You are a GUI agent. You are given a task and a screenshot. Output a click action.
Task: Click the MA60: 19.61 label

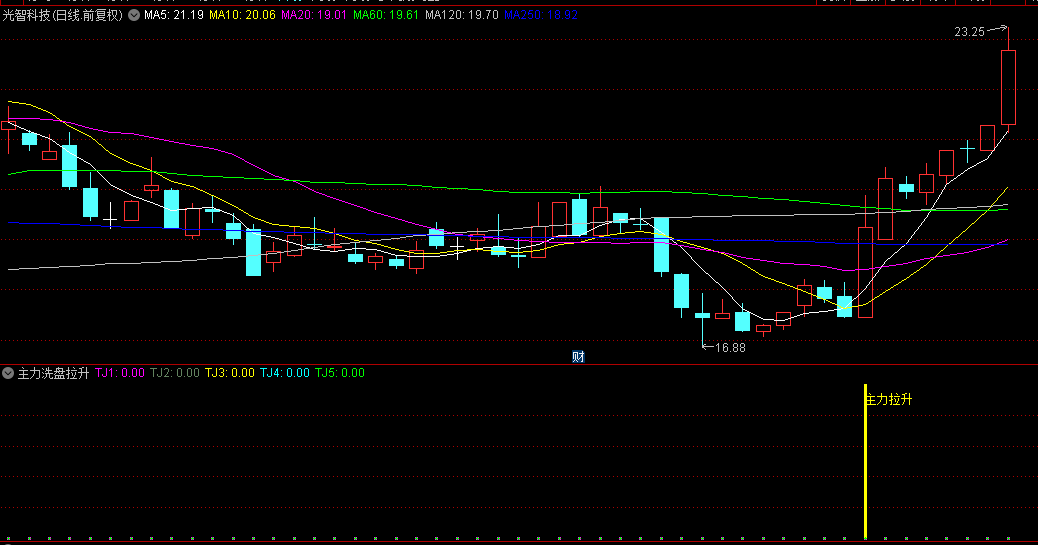coord(386,15)
